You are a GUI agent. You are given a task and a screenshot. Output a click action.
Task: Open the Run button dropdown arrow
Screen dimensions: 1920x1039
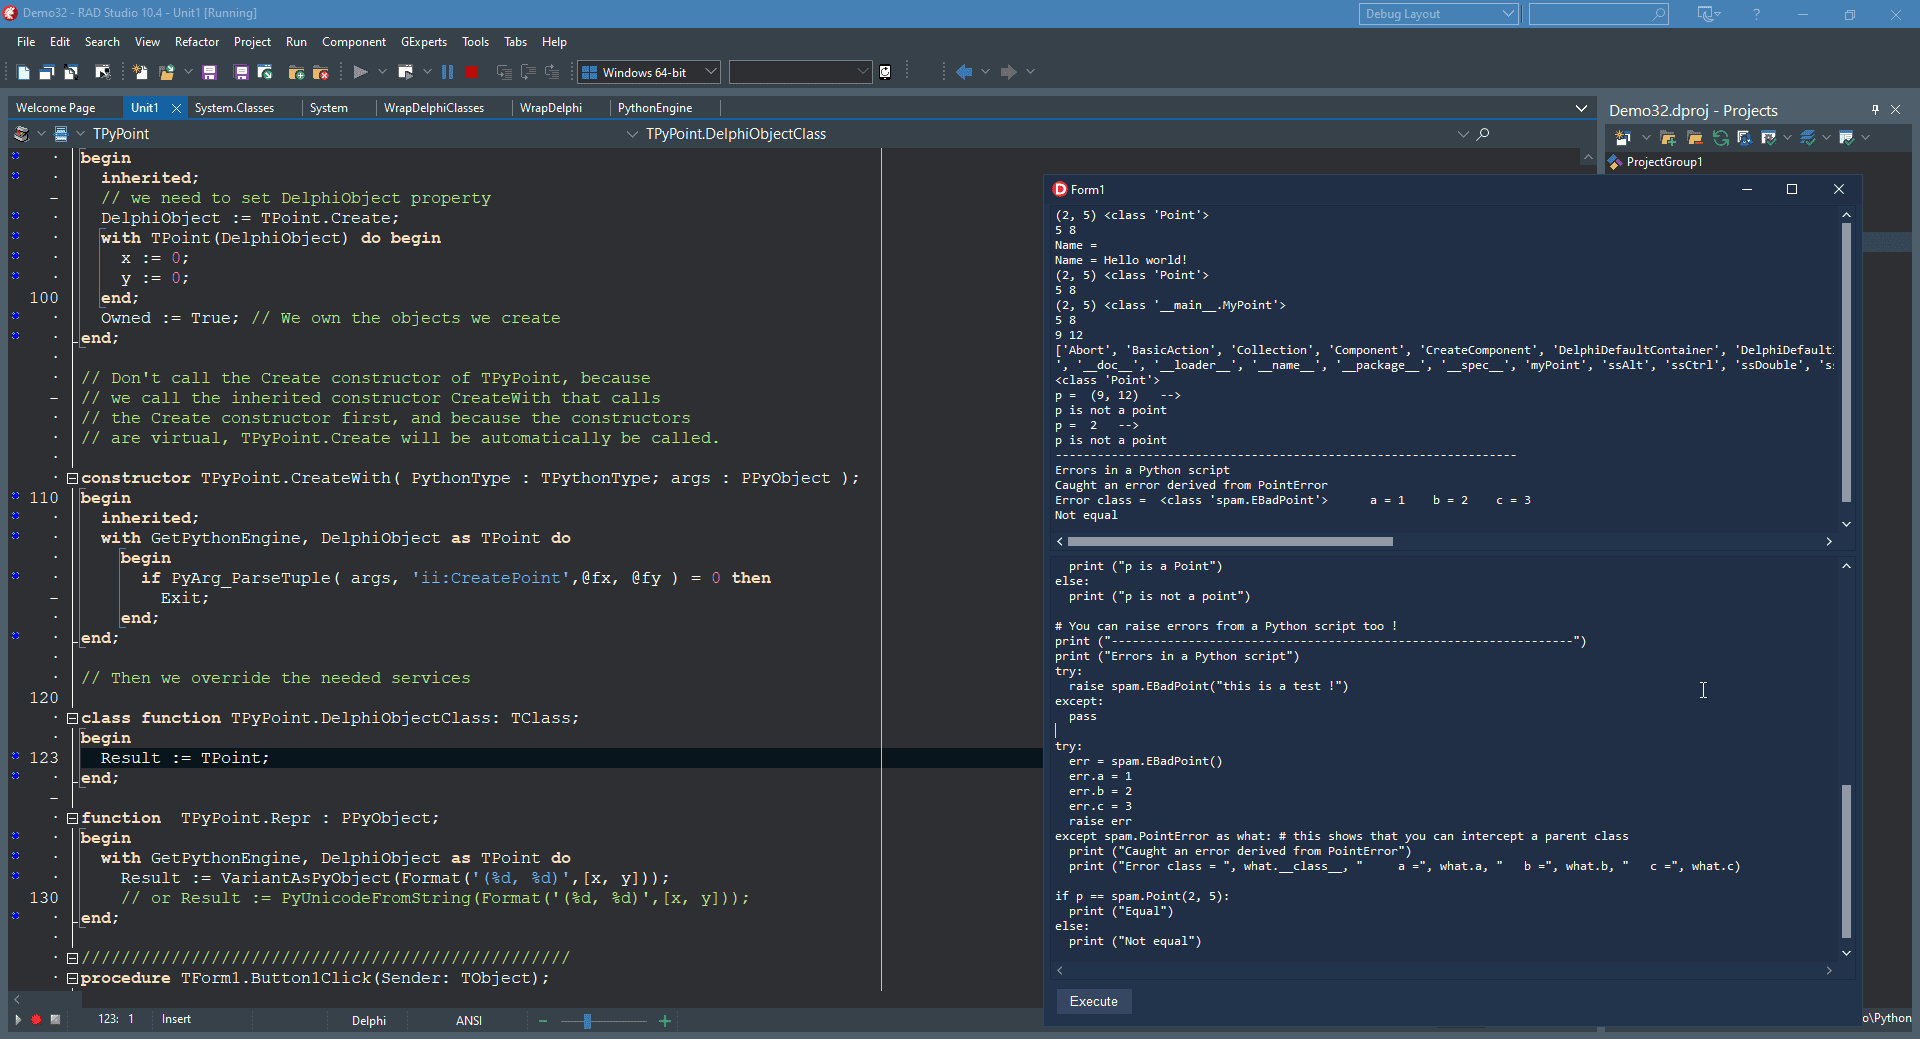click(x=382, y=72)
